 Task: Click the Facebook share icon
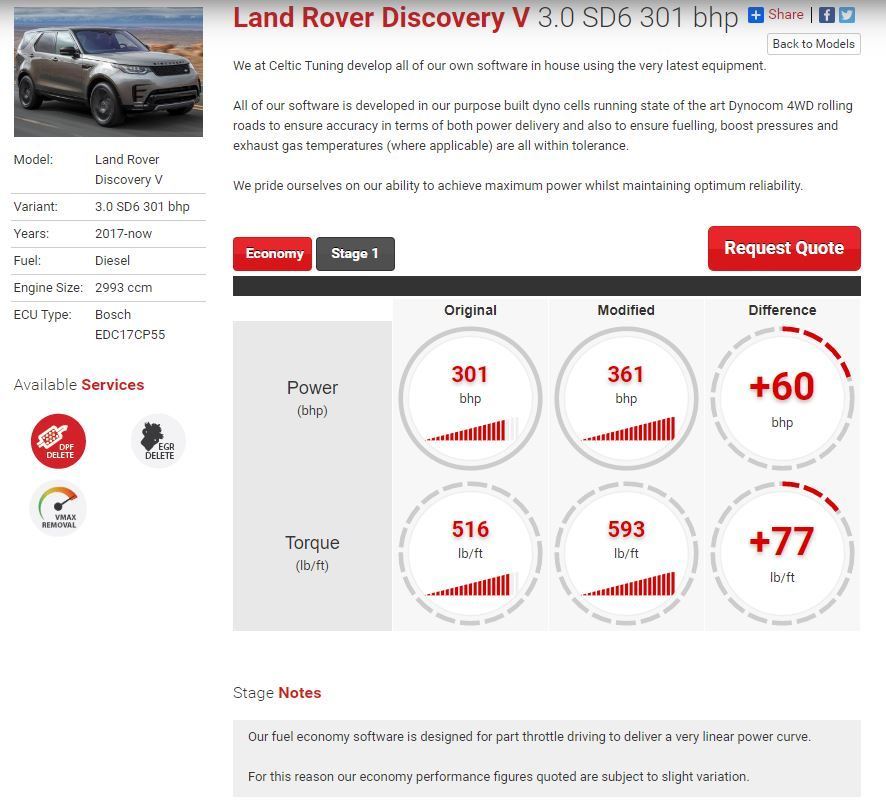tap(826, 15)
